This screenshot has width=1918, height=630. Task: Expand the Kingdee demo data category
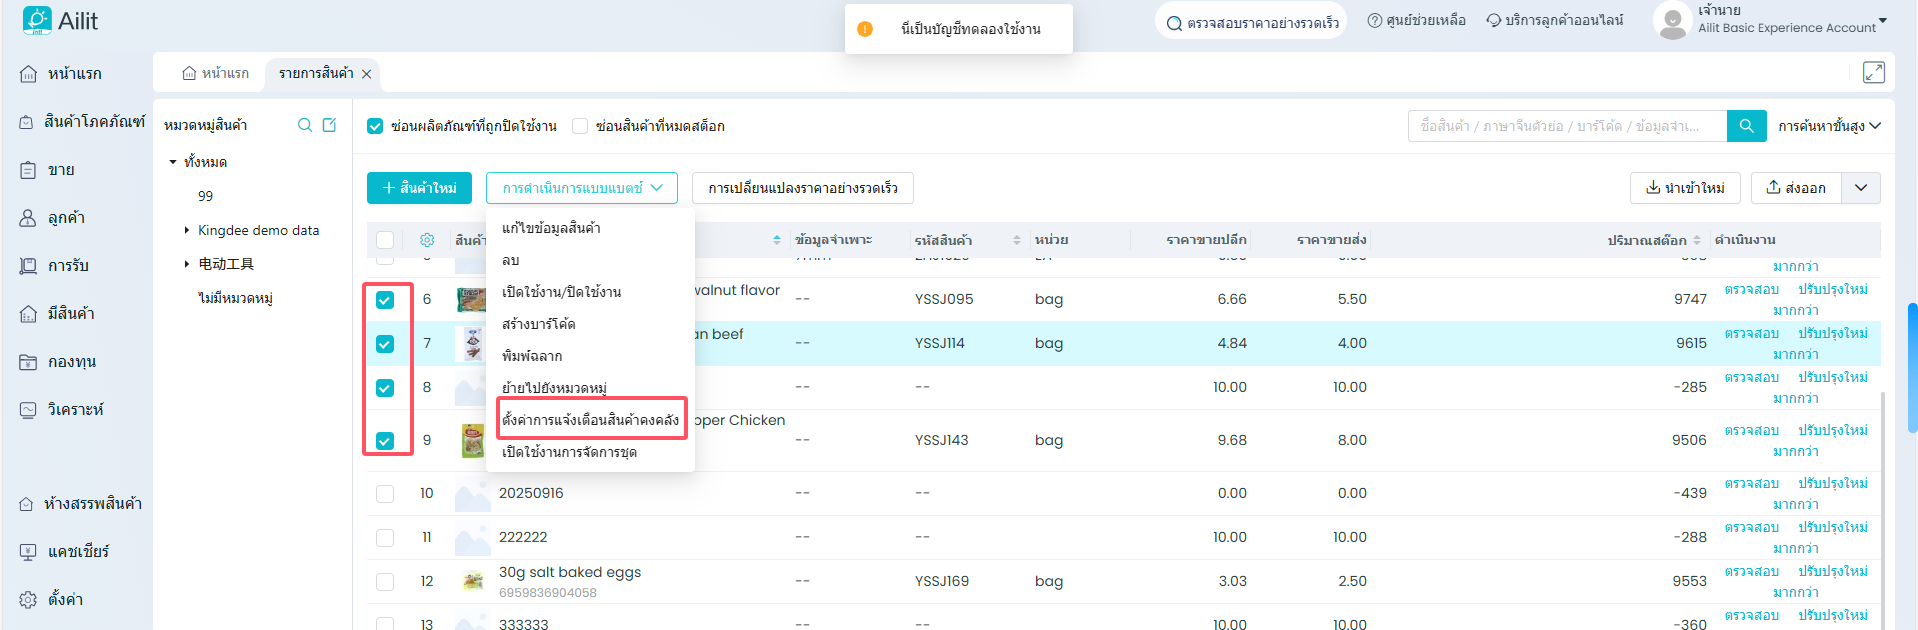[x=187, y=230]
